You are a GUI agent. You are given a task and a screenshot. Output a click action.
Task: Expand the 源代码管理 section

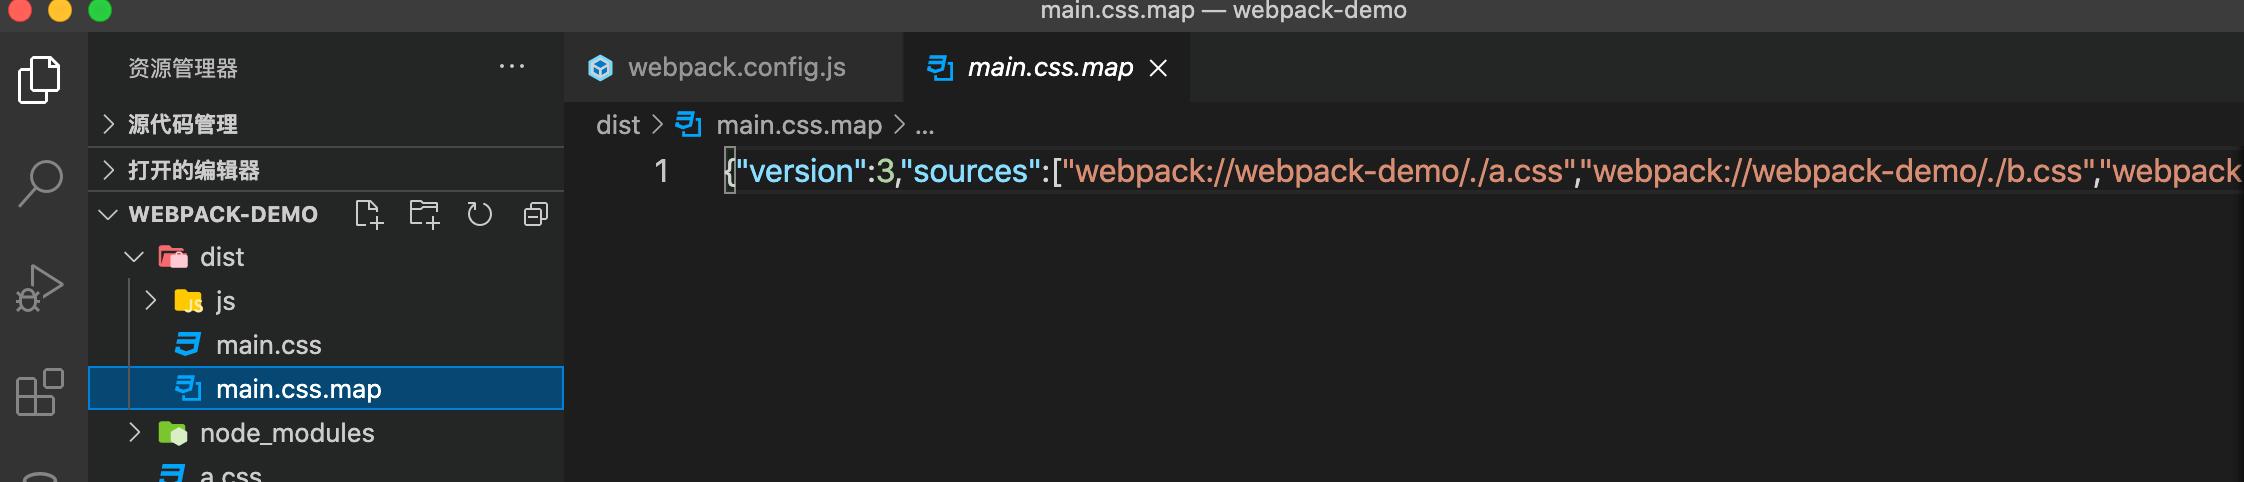point(326,124)
